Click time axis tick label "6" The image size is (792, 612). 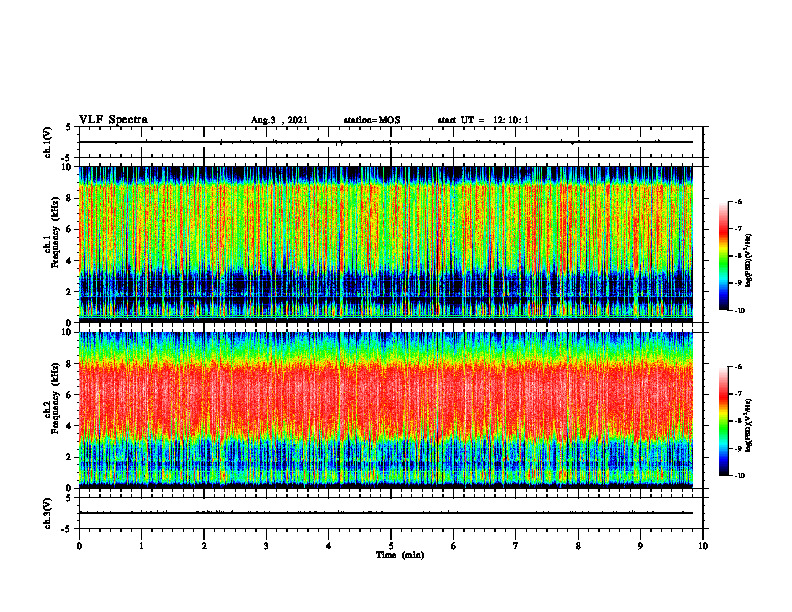tap(454, 546)
